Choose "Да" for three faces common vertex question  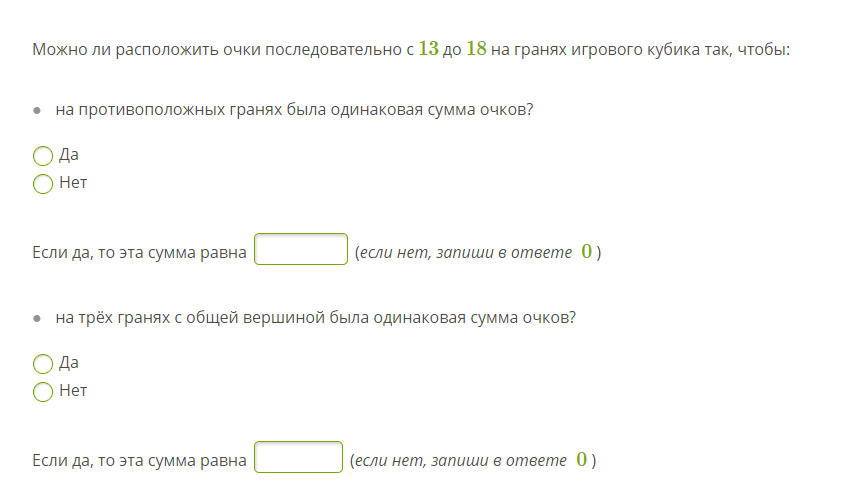(43, 363)
